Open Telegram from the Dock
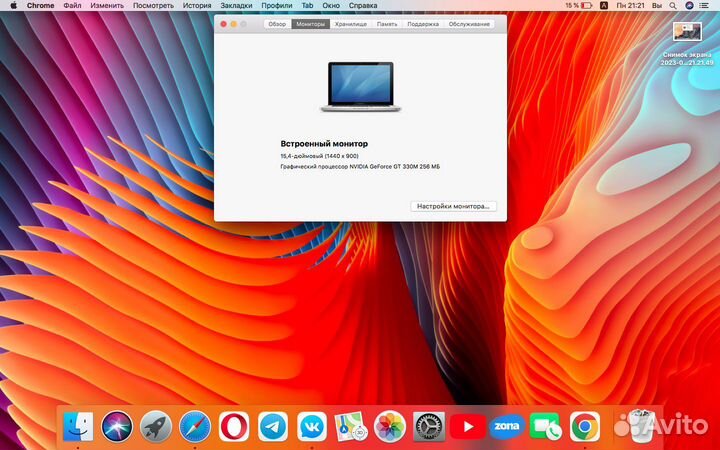The width and height of the screenshot is (720, 450). [273, 426]
